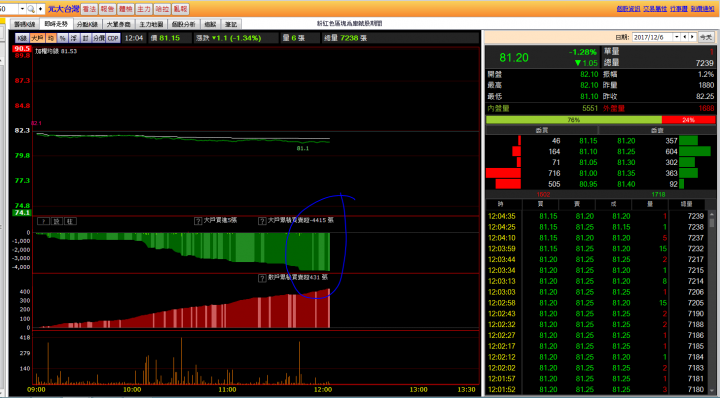Click the help icon beside 大戶累積買賣超
This screenshot has height=398, width=720.
[x=262, y=221]
